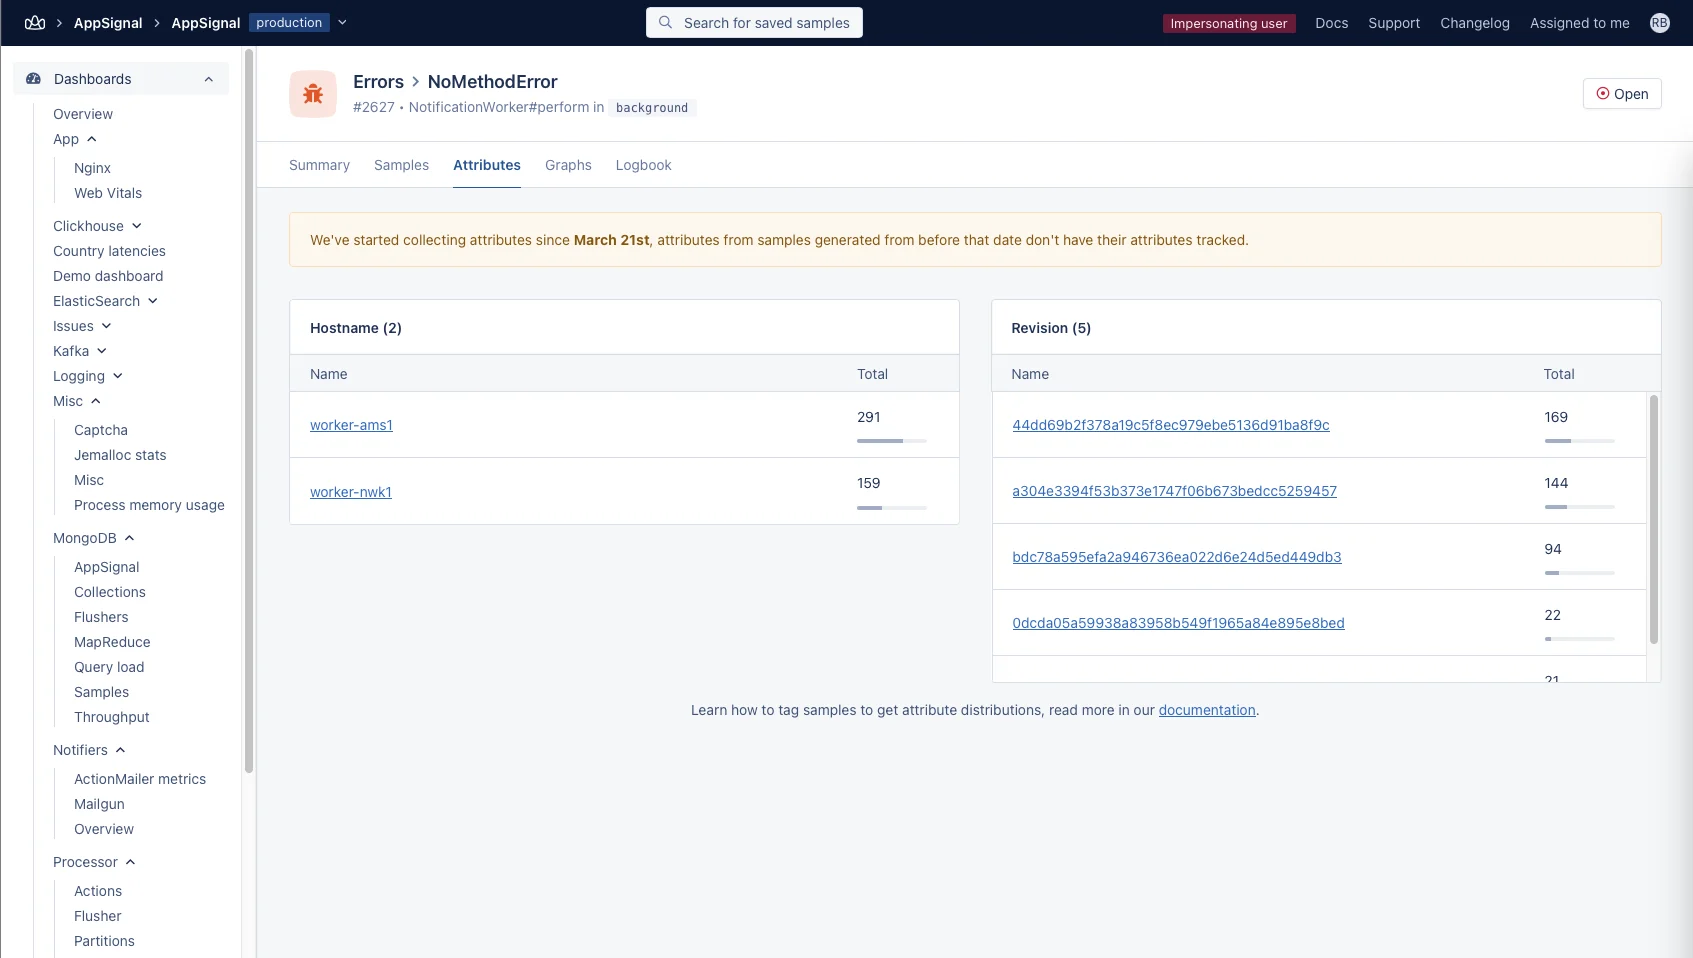The height and width of the screenshot is (958, 1693).
Task: Open the documentation link
Action: (1207, 710)
